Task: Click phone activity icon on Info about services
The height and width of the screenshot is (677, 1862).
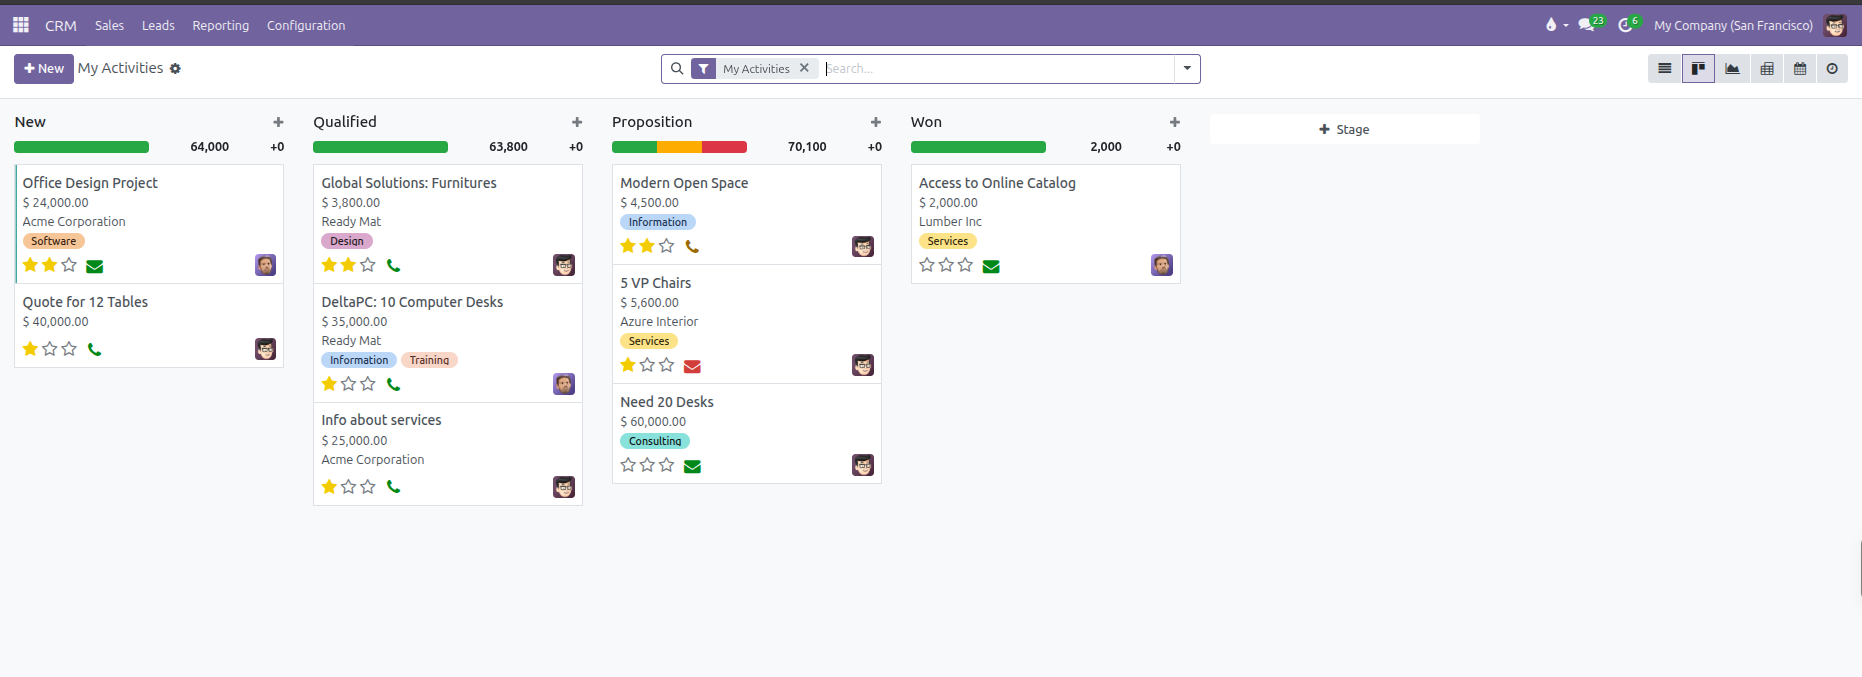Action: [394, 487]
